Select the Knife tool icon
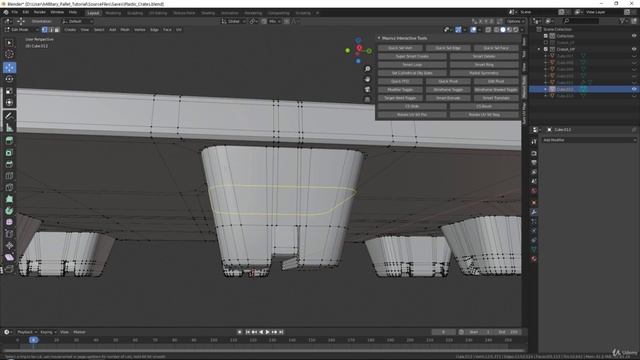 click(x=9, y=188)
